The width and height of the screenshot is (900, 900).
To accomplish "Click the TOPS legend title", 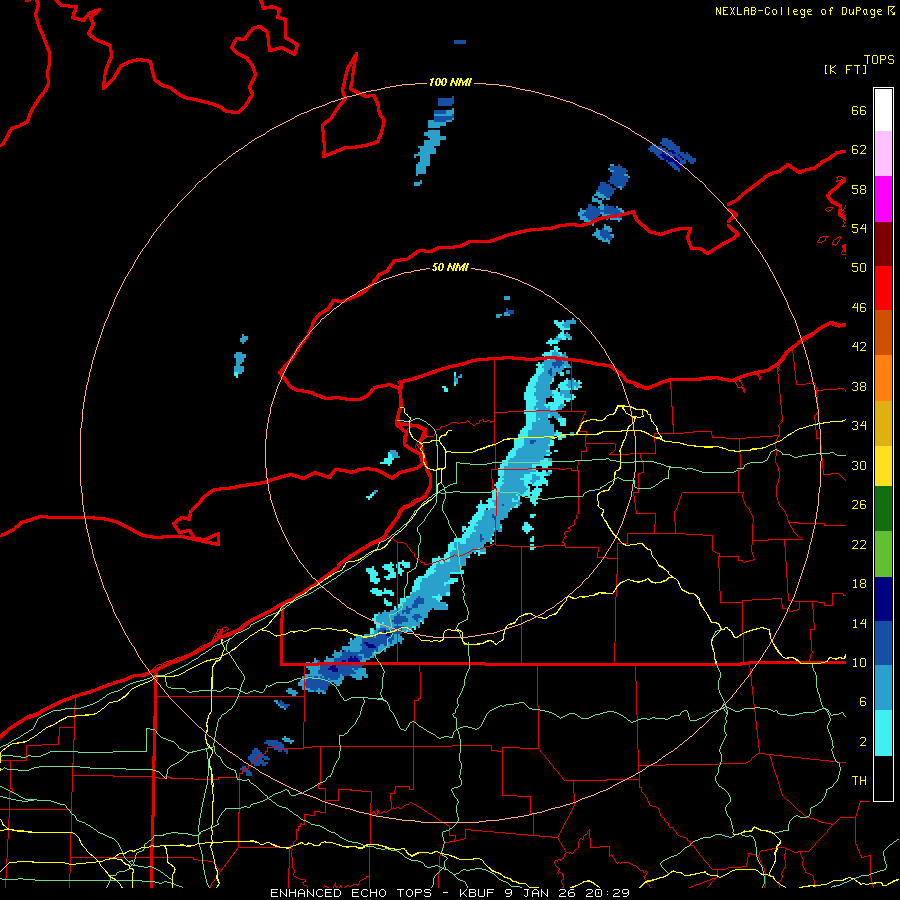I will point(879,59).
